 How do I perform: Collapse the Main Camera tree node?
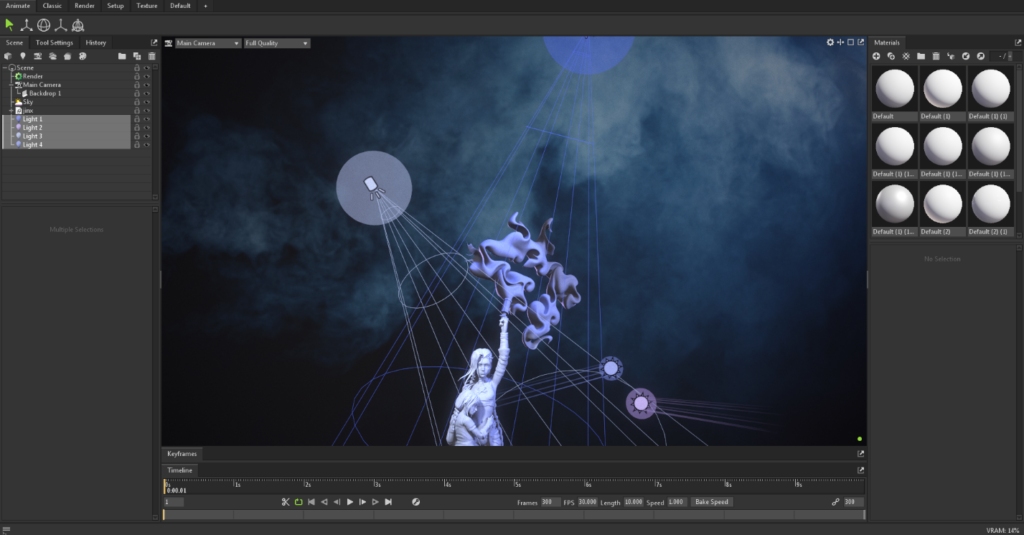pyautogui.click(x=12, y=85)
